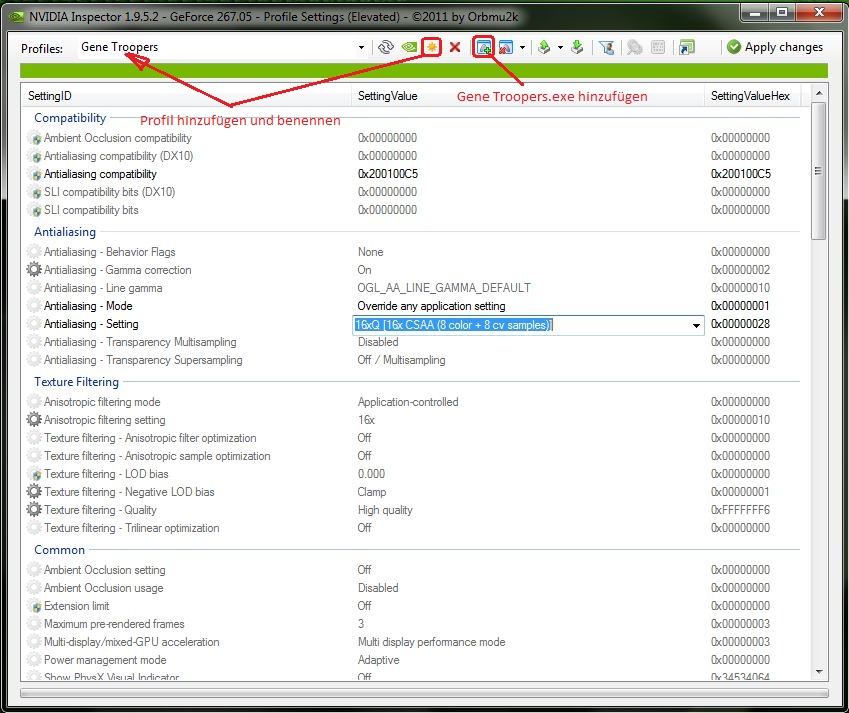The width and height of the screenshot is (849, 713).
Task: Click the Anisotropic filtering setting value 16x
Action: tap(366, 420)
